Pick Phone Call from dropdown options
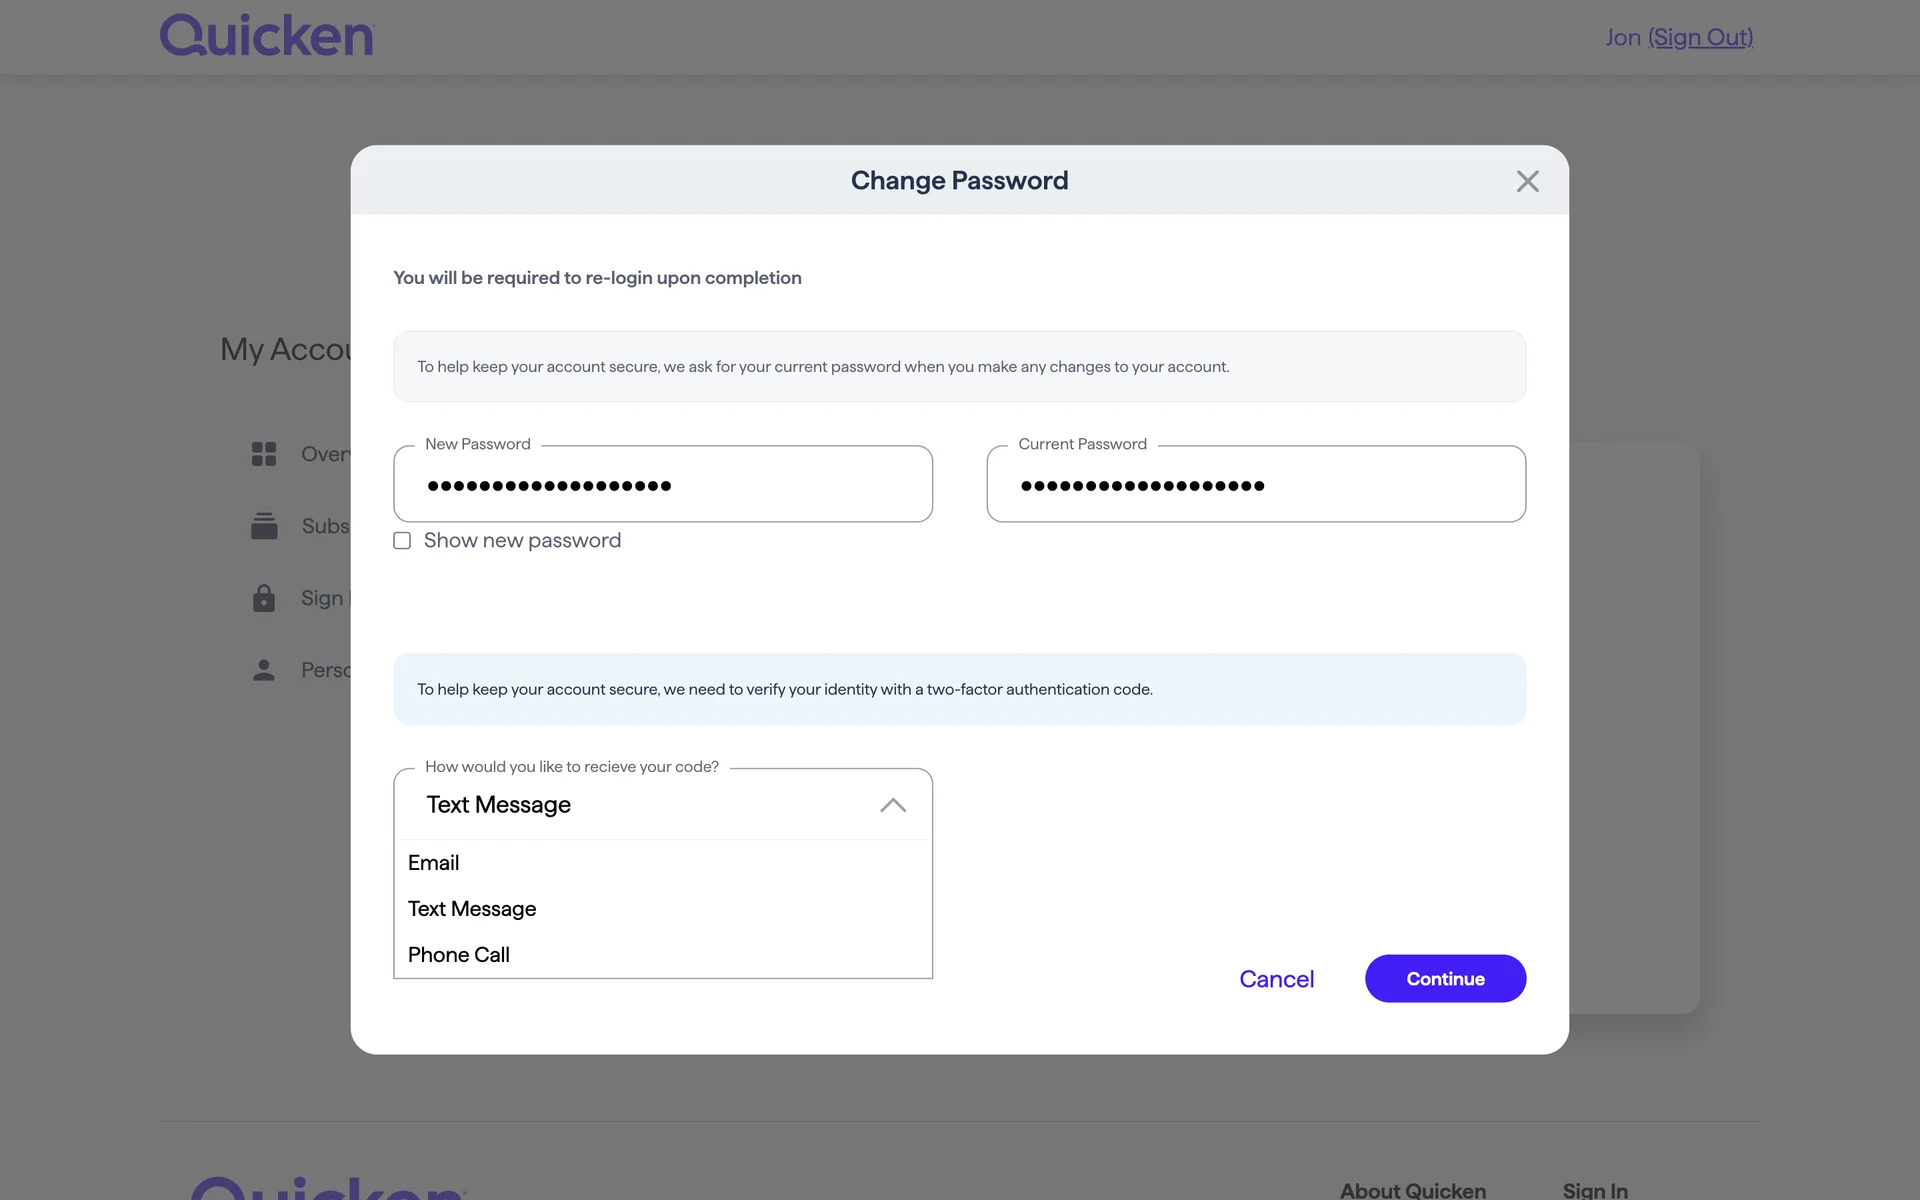1920x1200 pixels. click(x=459, y=955)
